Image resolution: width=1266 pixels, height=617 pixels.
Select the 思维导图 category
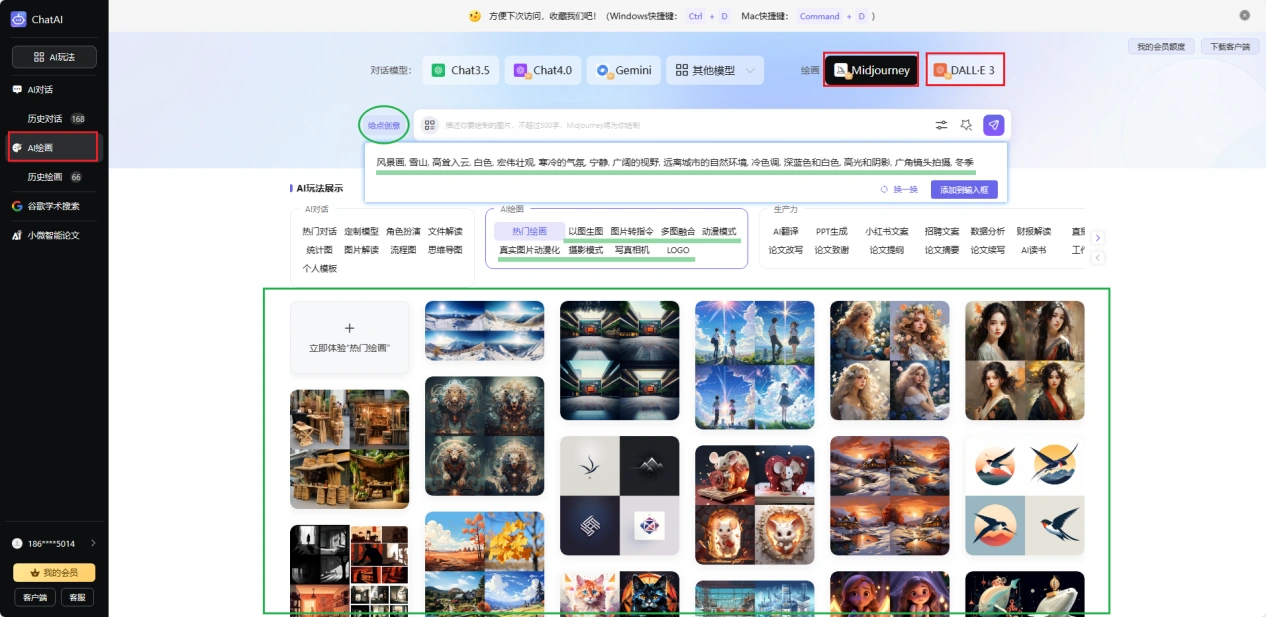[x=445, y=250]
